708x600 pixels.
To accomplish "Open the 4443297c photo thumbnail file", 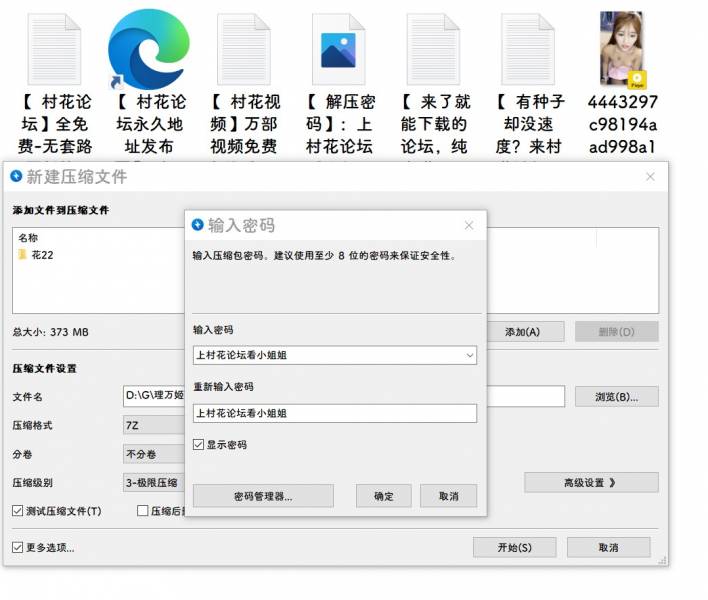I will (622, 50).
